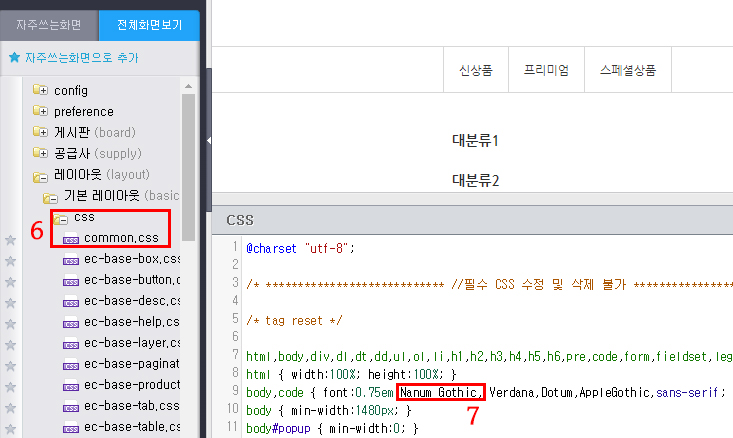Click the 대분류1 category link
The image size is (733, 438).
pos(475,140)
